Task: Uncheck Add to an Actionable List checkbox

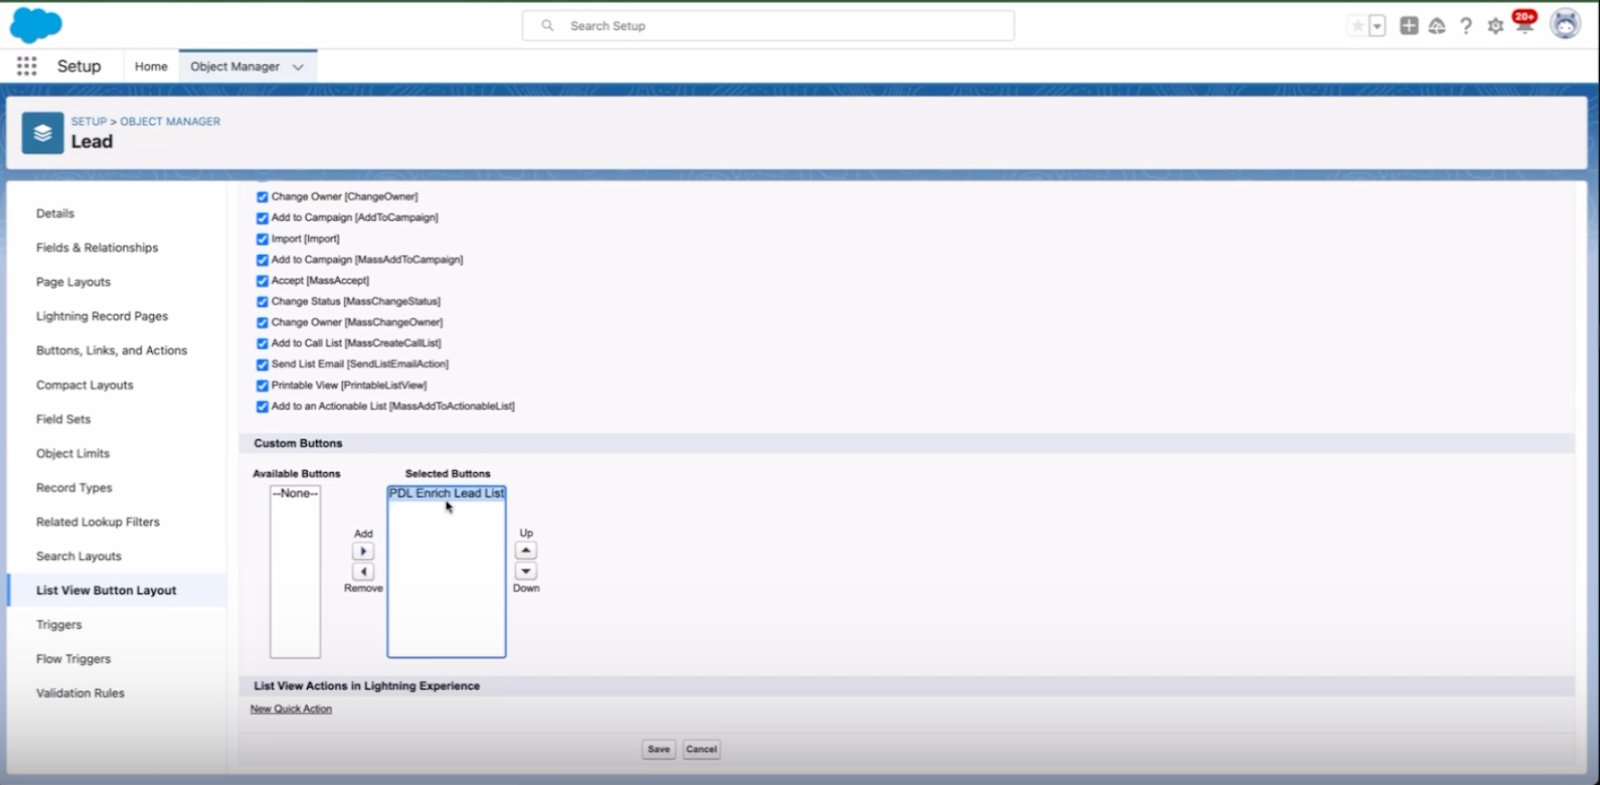Action: (262, 407)
